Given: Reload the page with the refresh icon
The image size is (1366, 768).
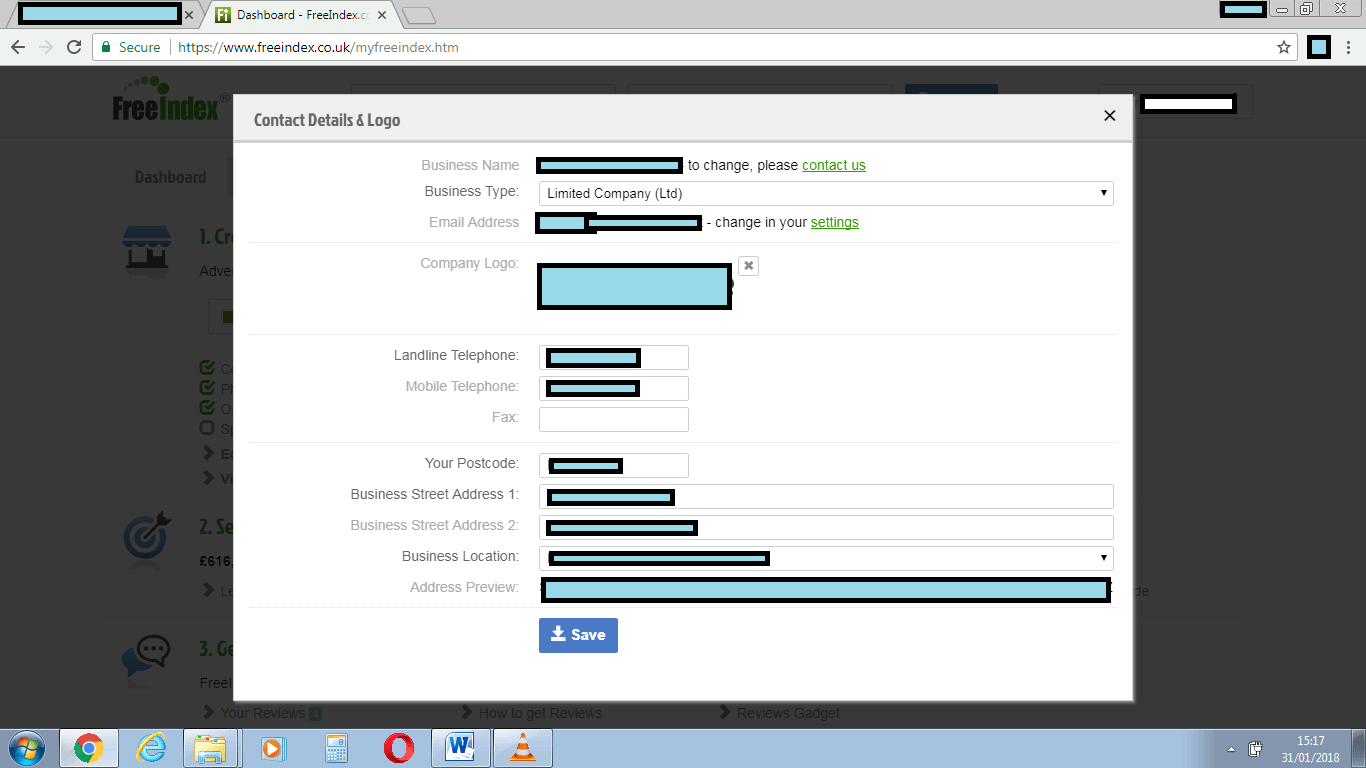Looking at the screenshot, I should pos(74,47).
